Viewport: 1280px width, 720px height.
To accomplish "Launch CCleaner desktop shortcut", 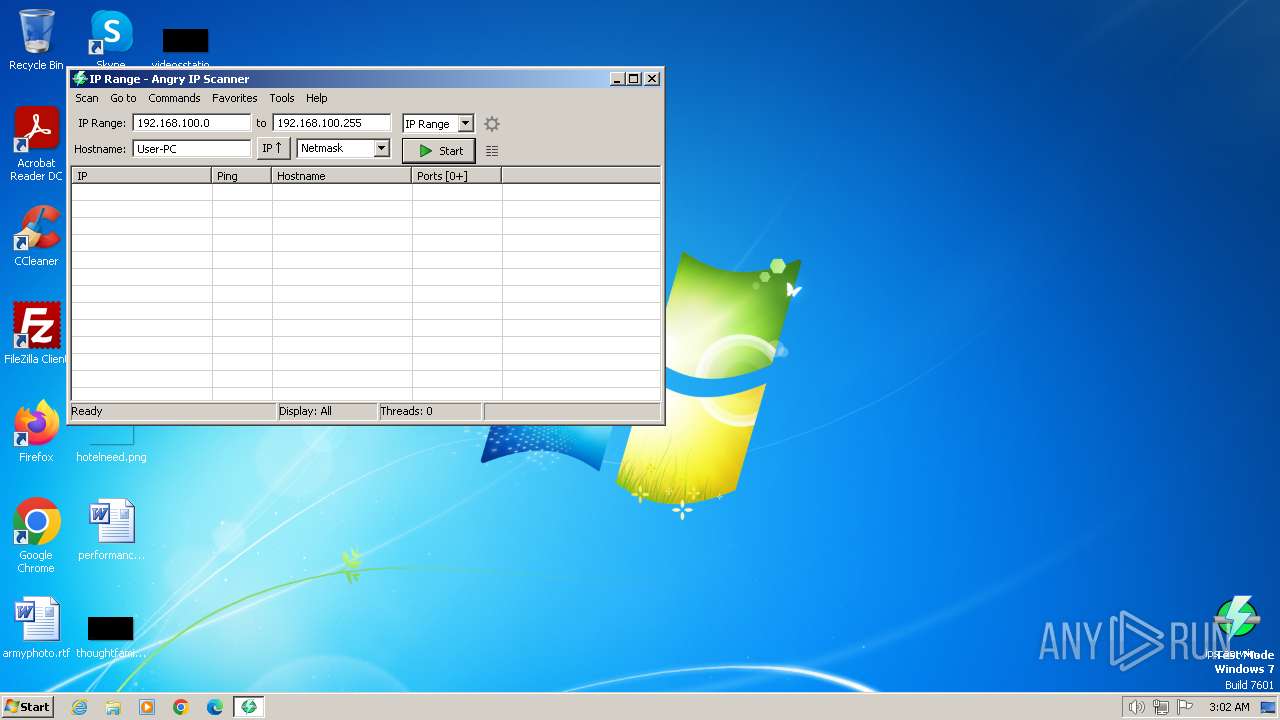I will coord(36,236).
